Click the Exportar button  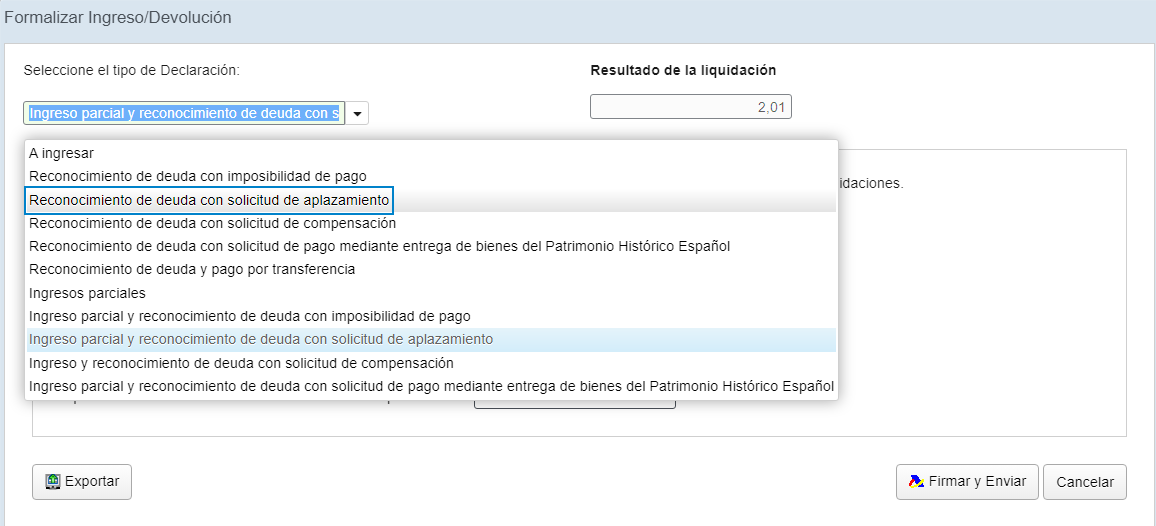tap(82, 482)
